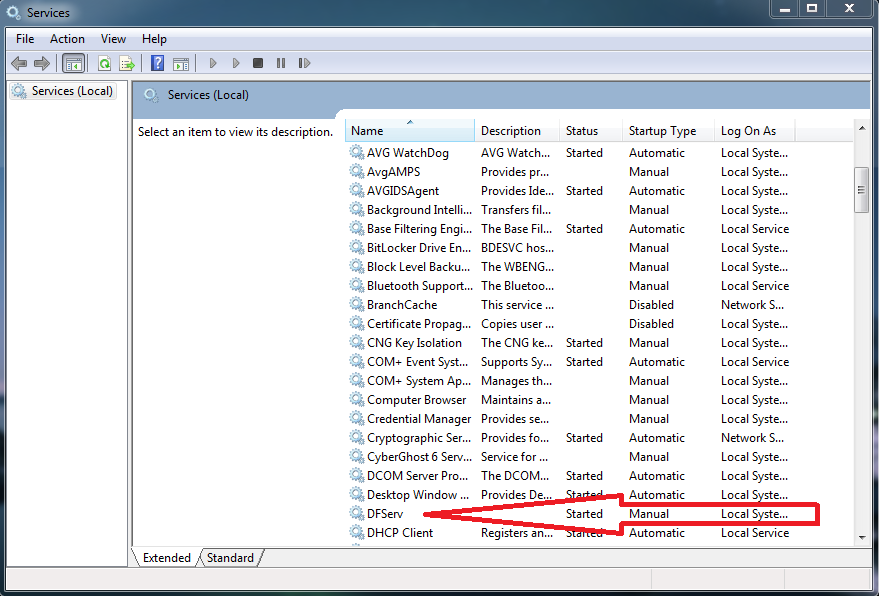Click Started status of DFServ row
The width and height of the screenshot is (879, 596).
point(584,514)
